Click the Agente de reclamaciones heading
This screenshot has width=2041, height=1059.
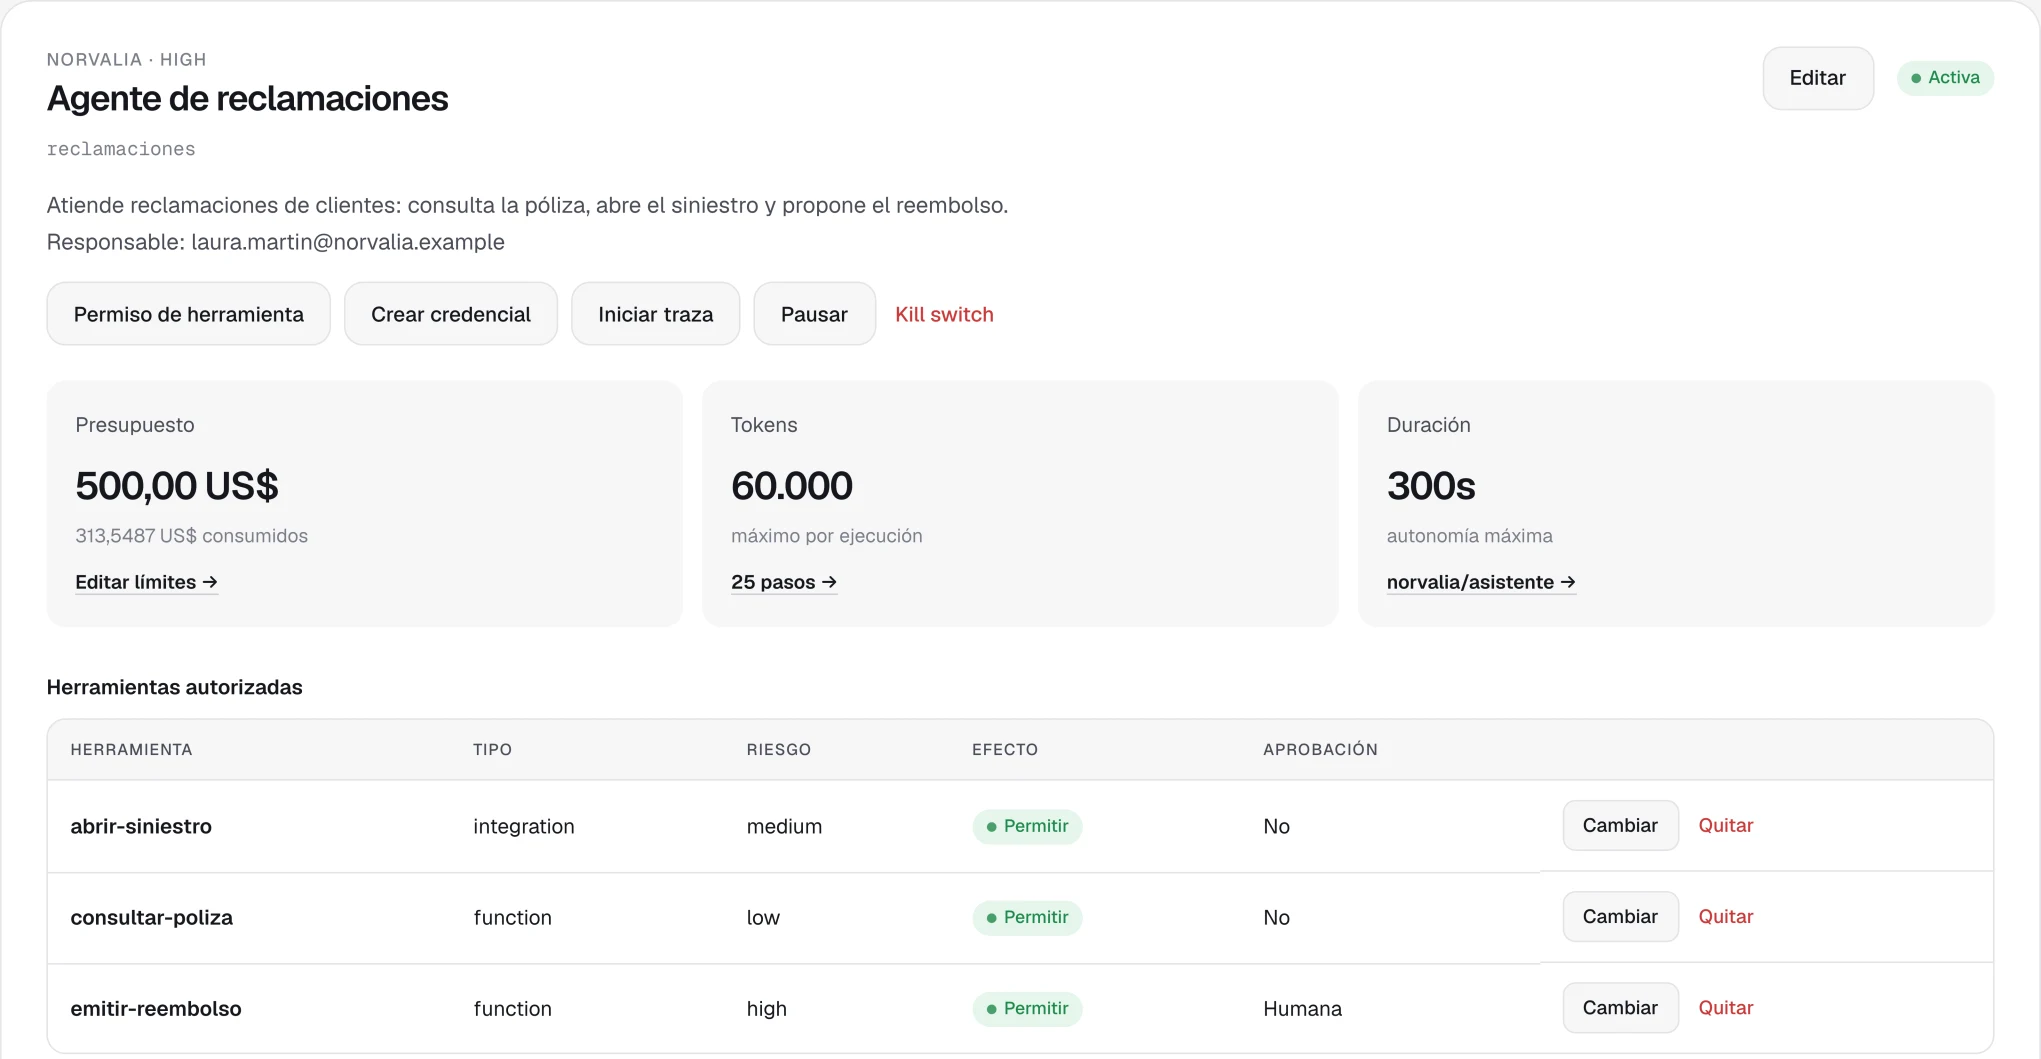[x=248, y=98]
